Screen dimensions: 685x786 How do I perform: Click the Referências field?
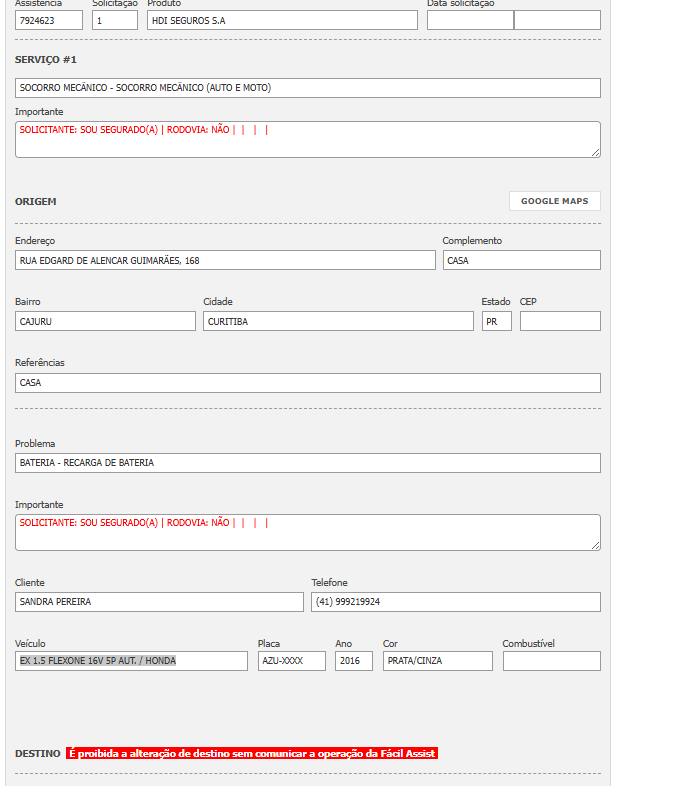307,383
